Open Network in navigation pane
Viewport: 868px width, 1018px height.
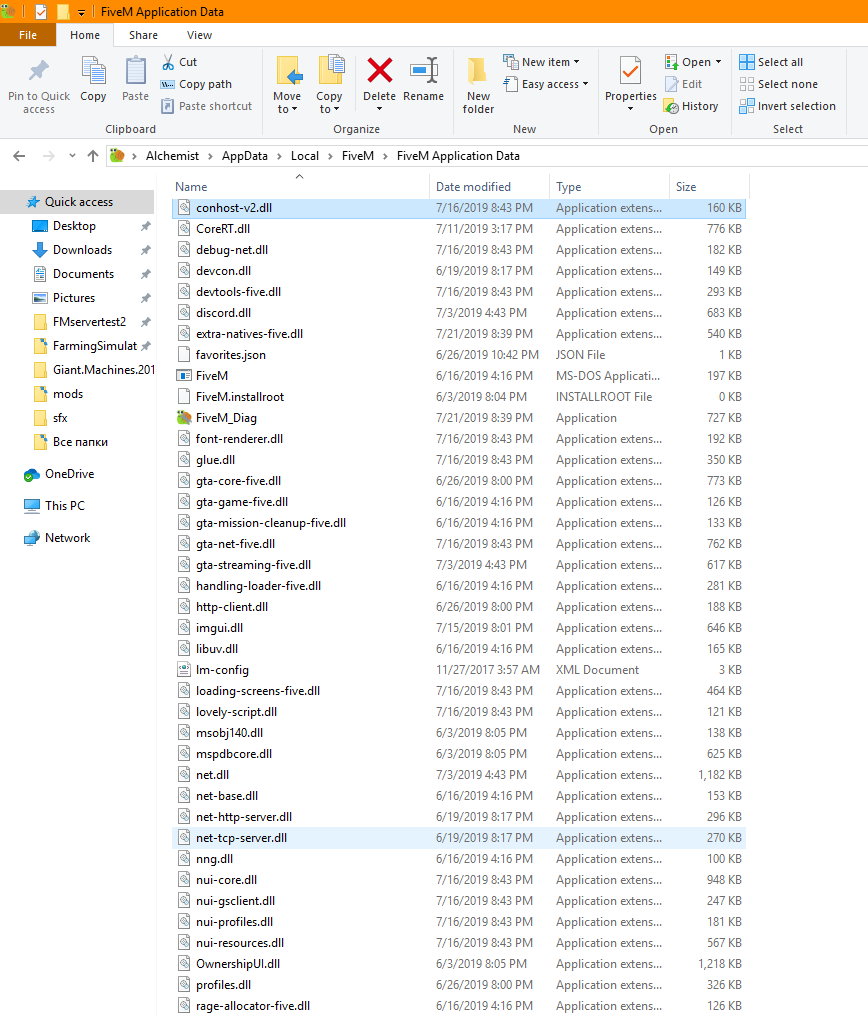coord(57,538)
